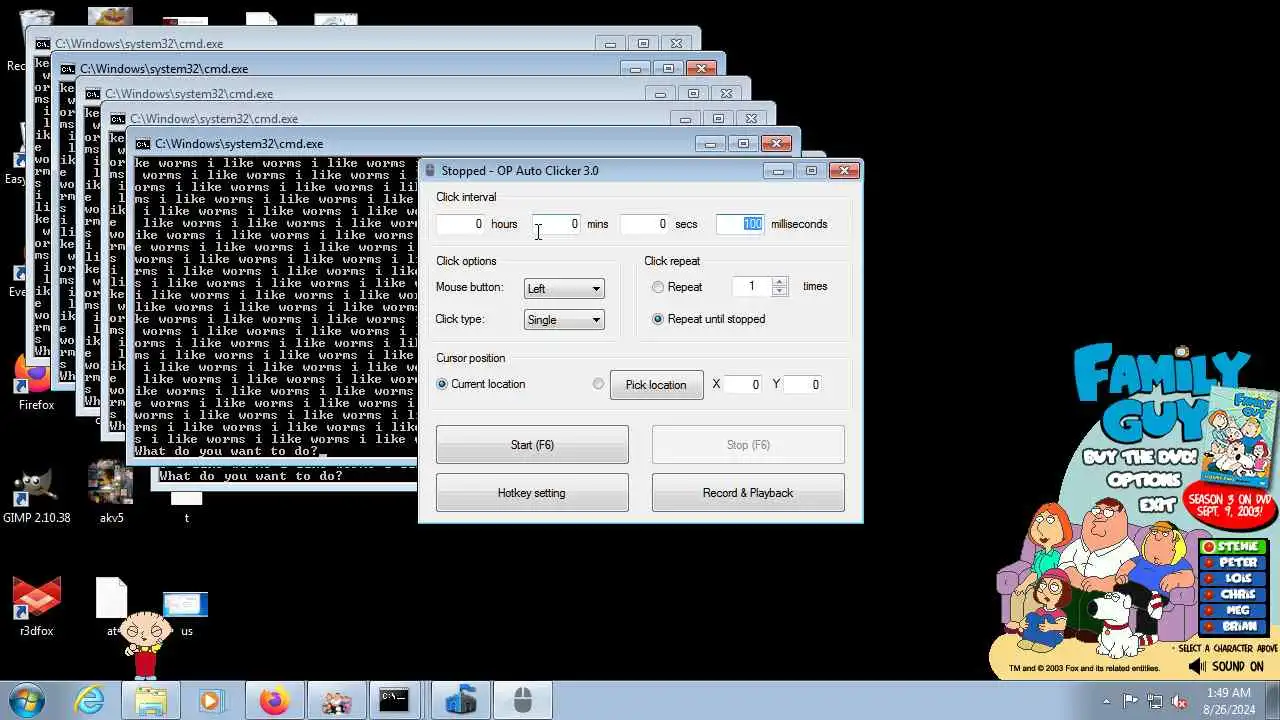Viewport: 1280px width, 720px height.
Task: Select the 'us' desktop icon
Action: [x=186, y=612]
